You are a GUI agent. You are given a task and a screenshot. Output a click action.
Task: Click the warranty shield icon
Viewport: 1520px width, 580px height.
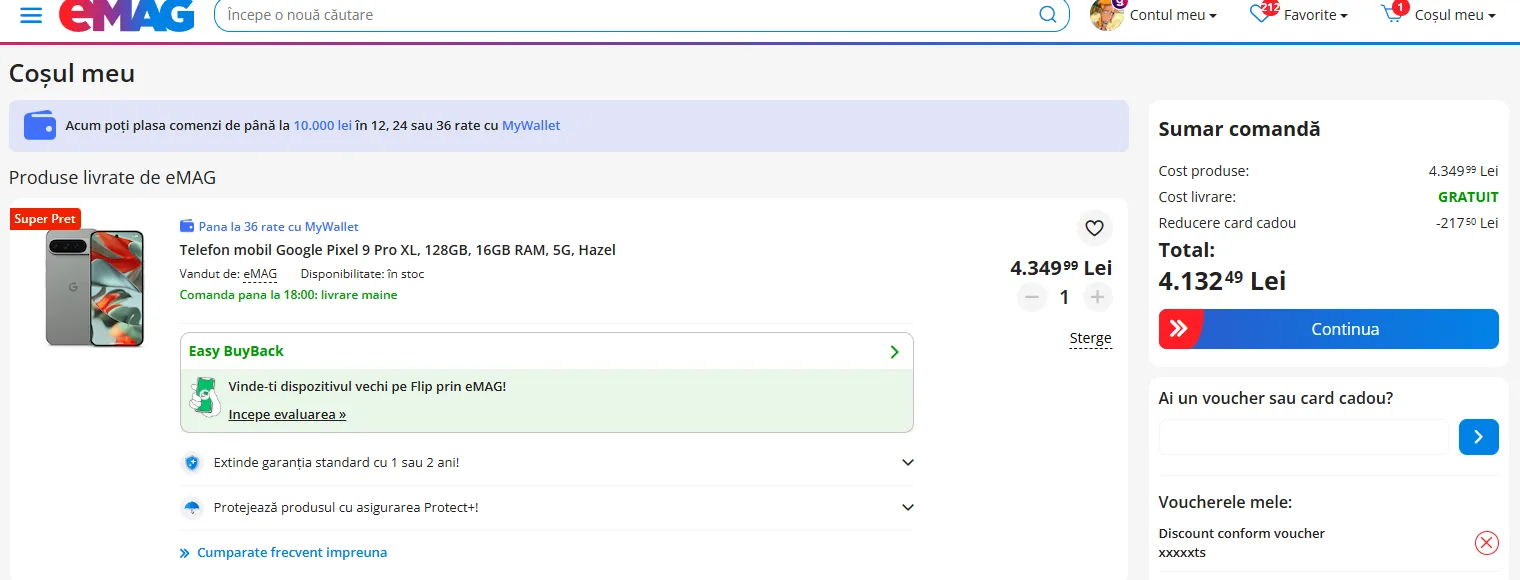click(x=191, y=463)
